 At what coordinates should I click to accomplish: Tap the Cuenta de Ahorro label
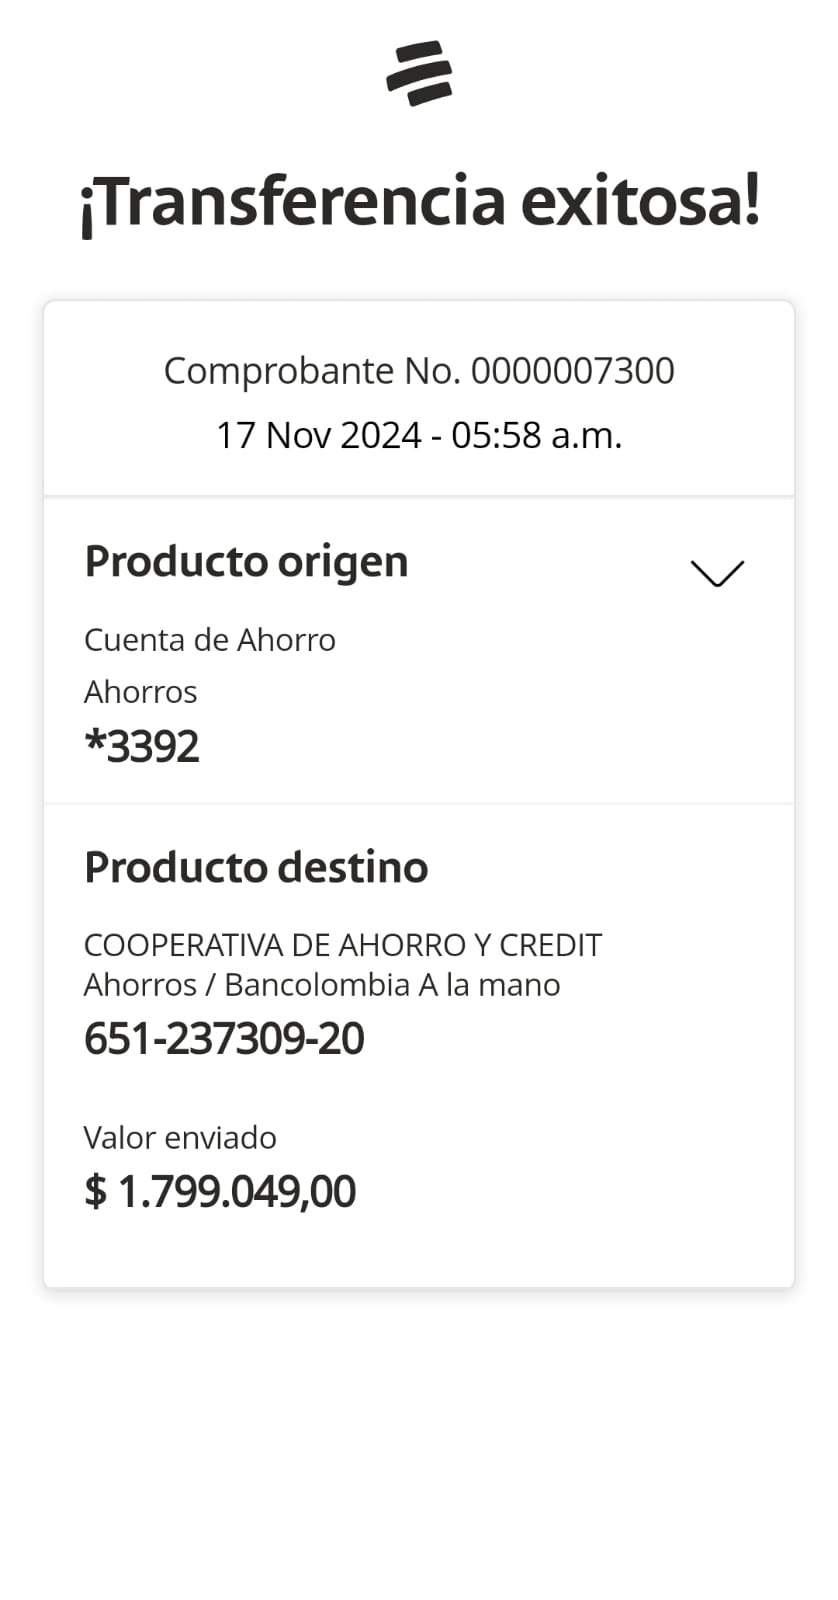pyautogui.click(x=210, y=640)
